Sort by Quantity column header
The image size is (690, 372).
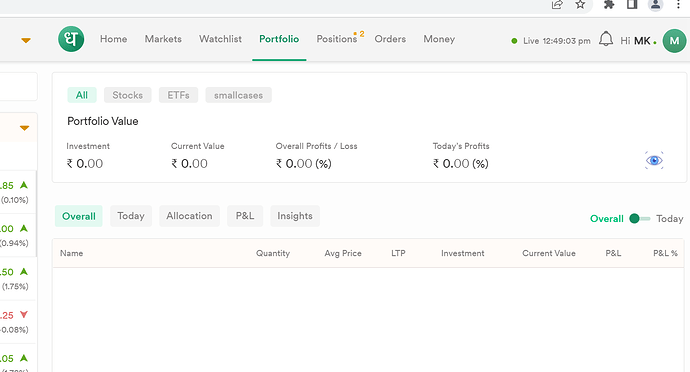tap(273, 253)
